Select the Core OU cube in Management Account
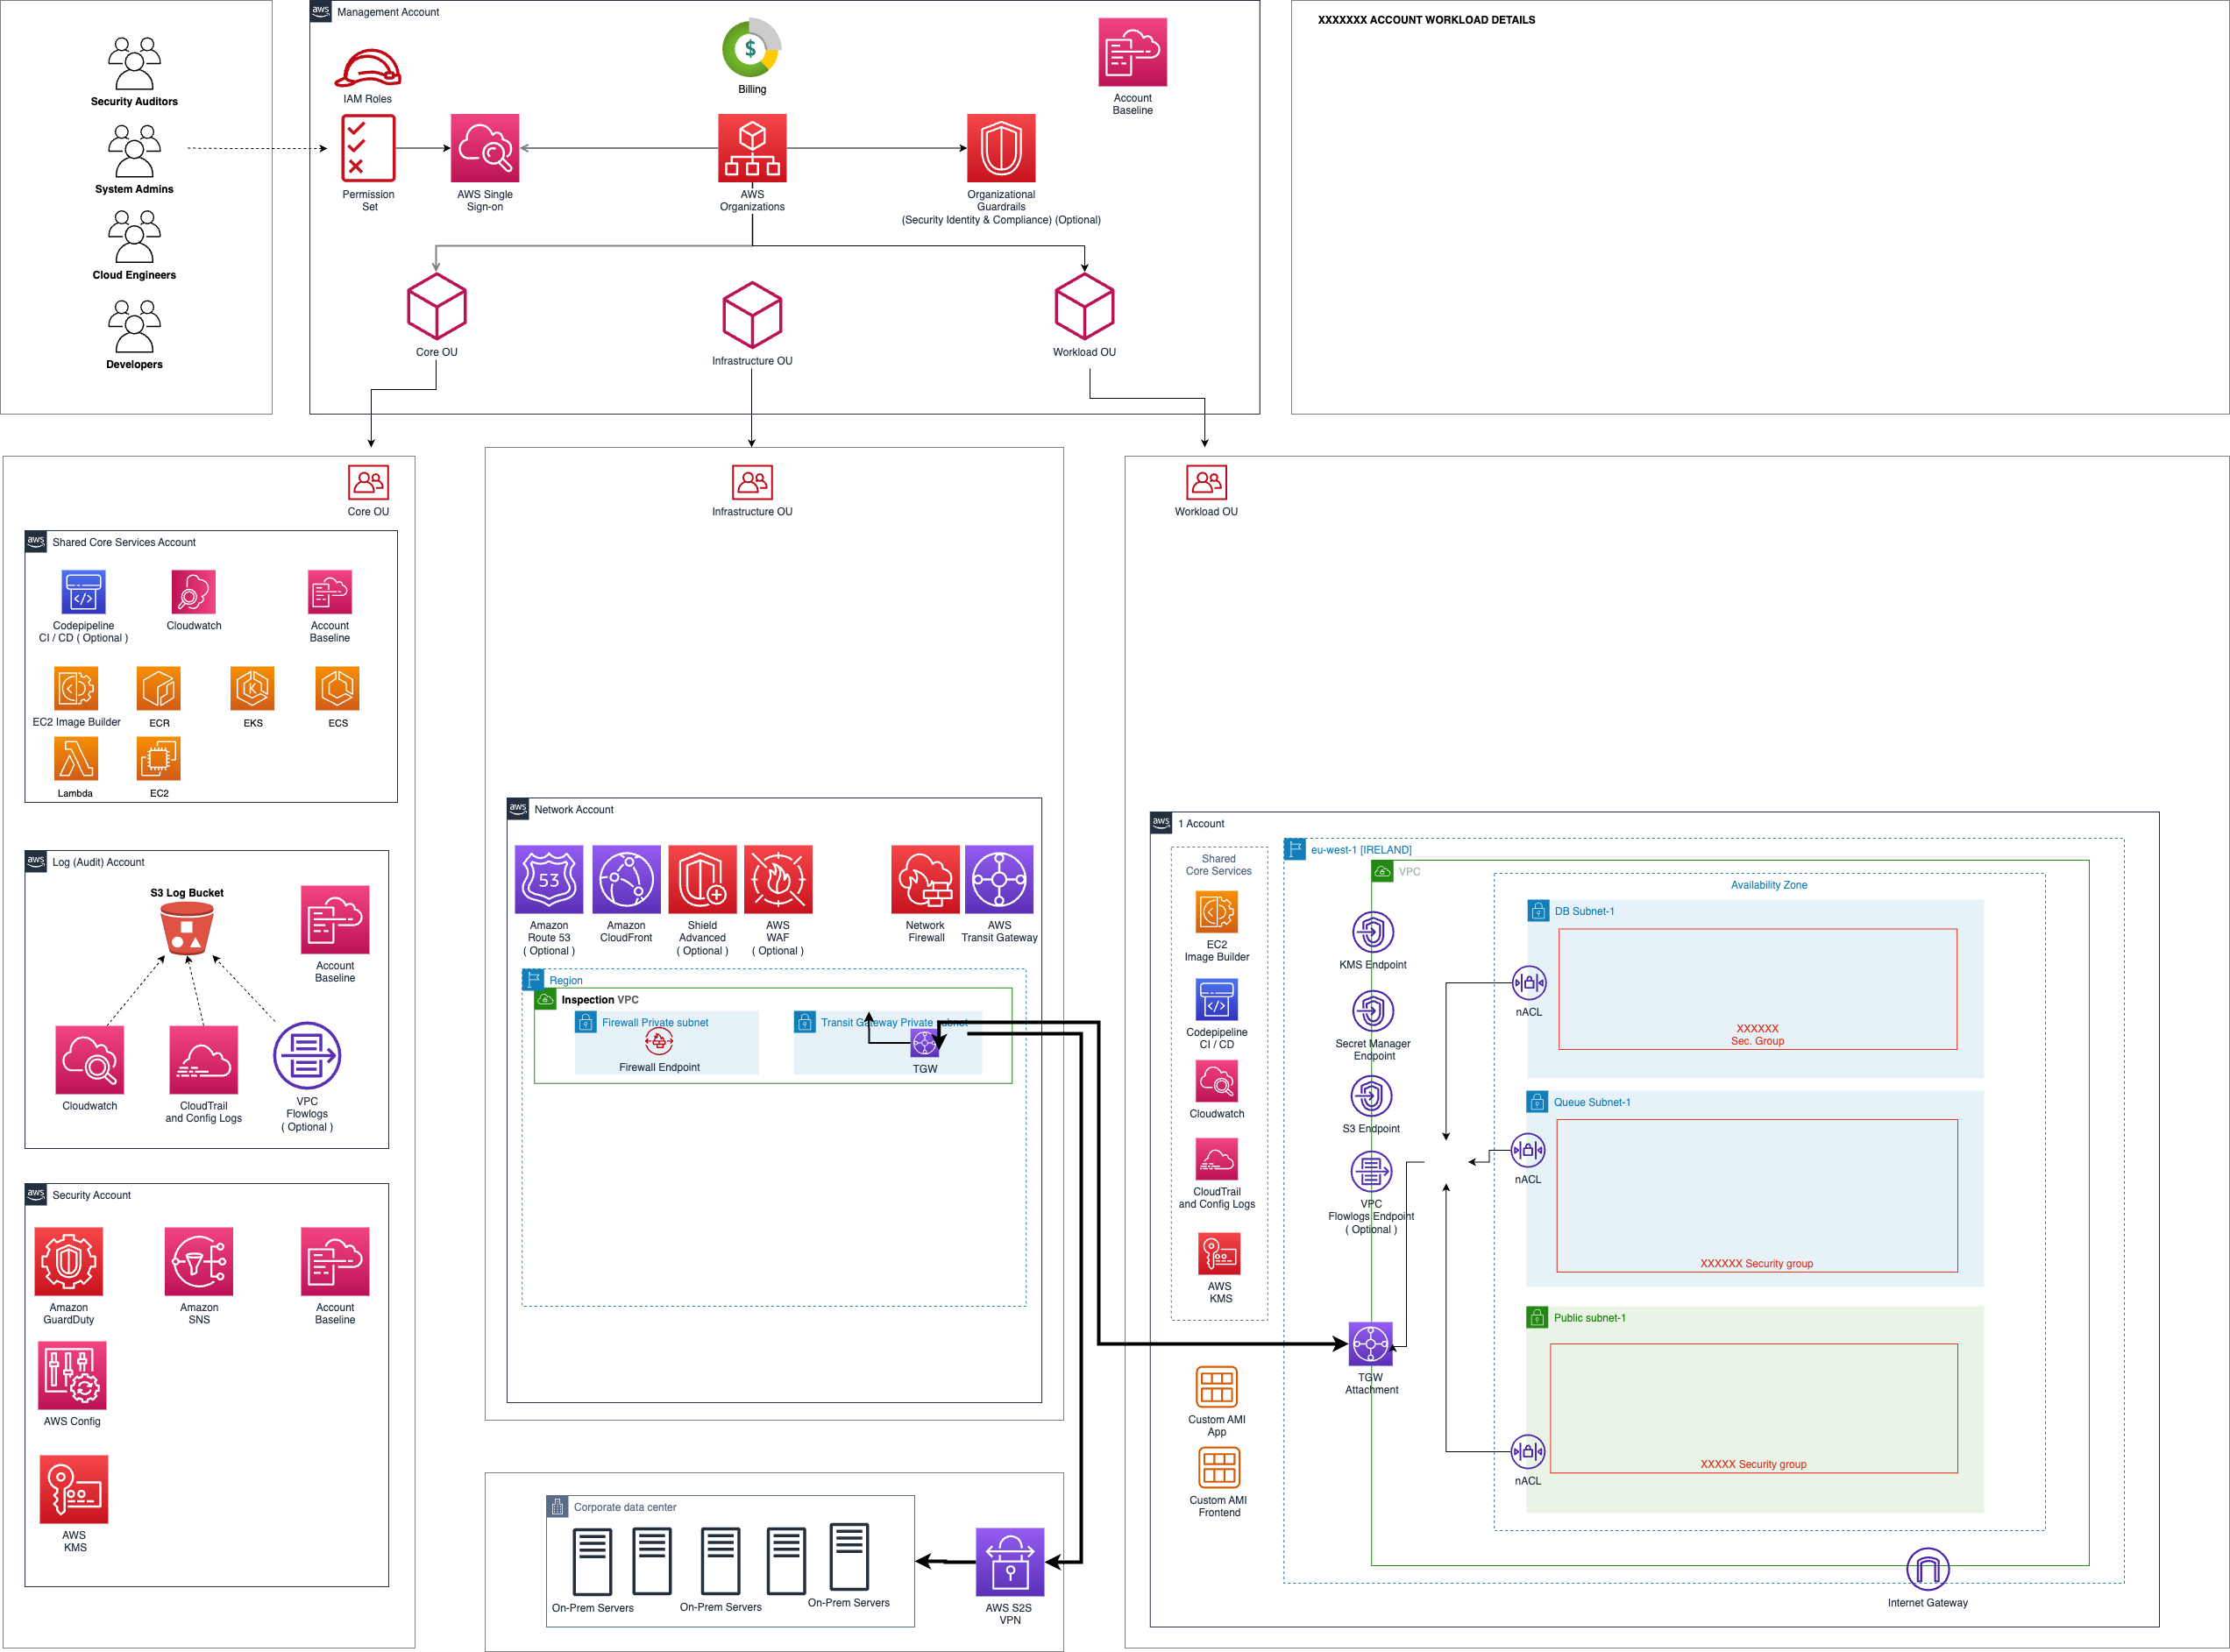The image size is (2230, 1652). coord(437,306)
